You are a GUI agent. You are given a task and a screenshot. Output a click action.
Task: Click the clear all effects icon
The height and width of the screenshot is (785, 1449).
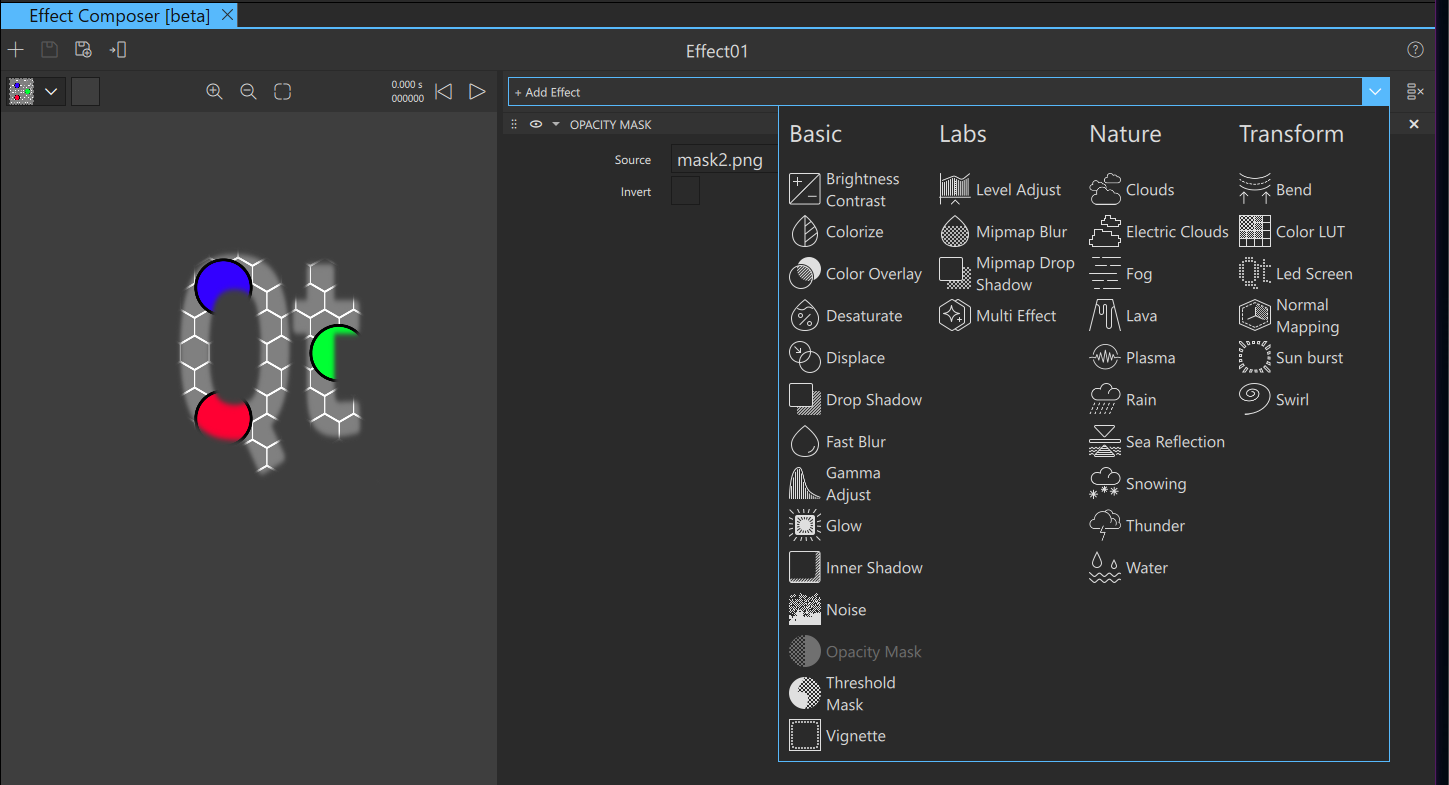(1415, 91)
